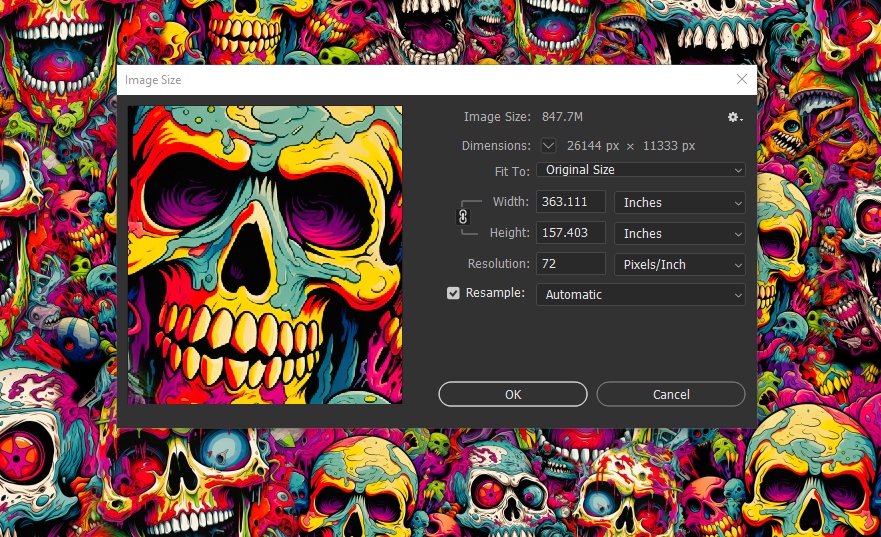Click the Width text label
The height and width of the screenshot is (537, 881).
[510, 202]
